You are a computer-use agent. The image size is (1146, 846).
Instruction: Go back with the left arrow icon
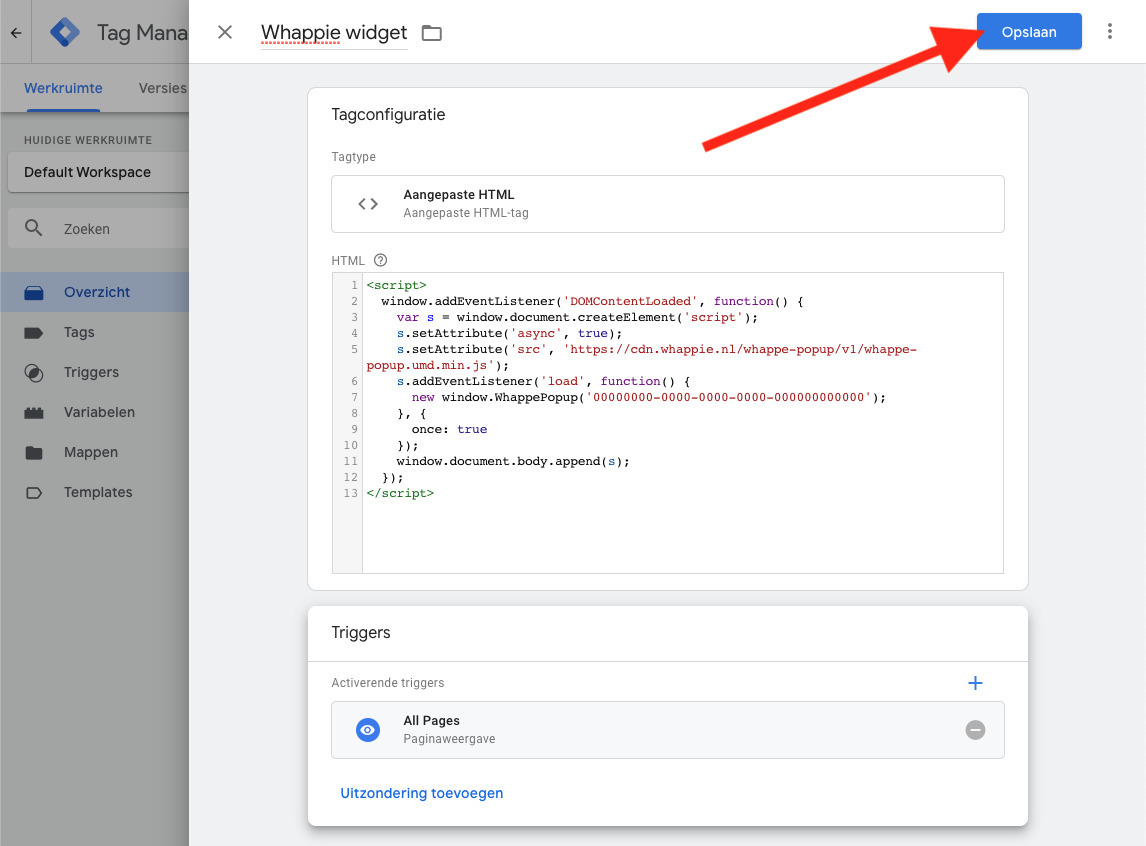pos(15,32)
